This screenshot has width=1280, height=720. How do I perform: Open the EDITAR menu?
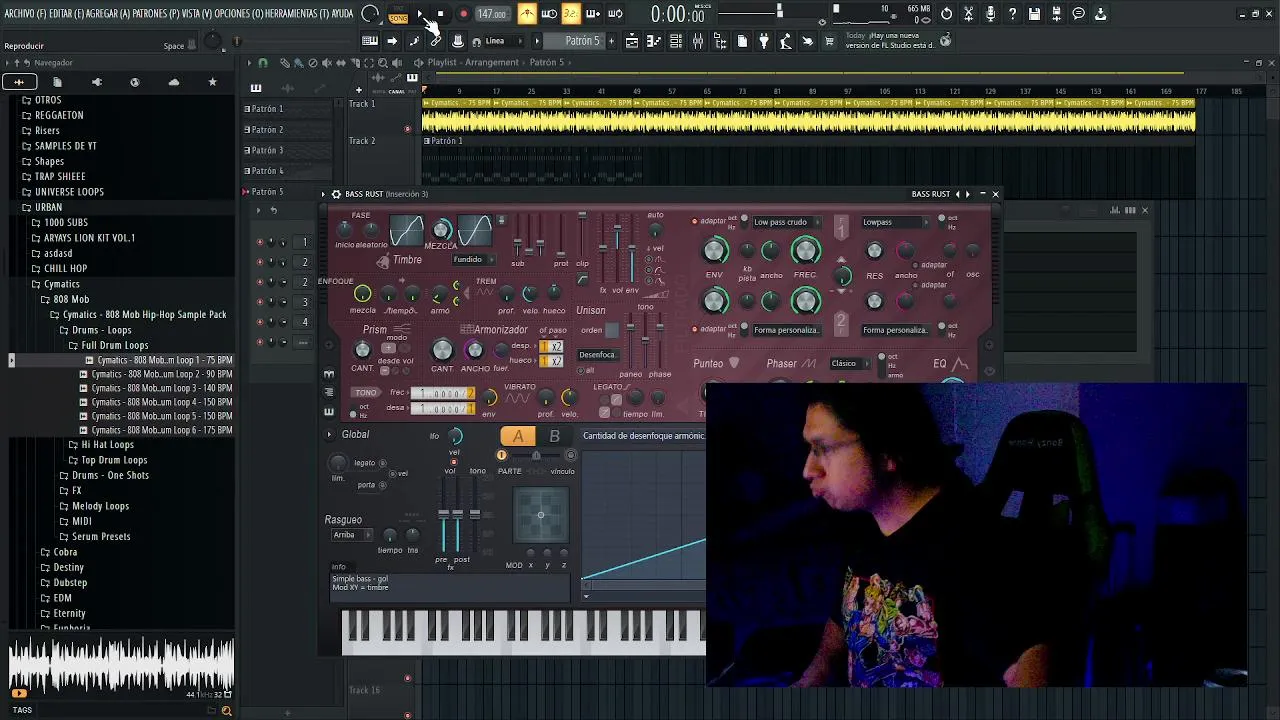point(66,14)
